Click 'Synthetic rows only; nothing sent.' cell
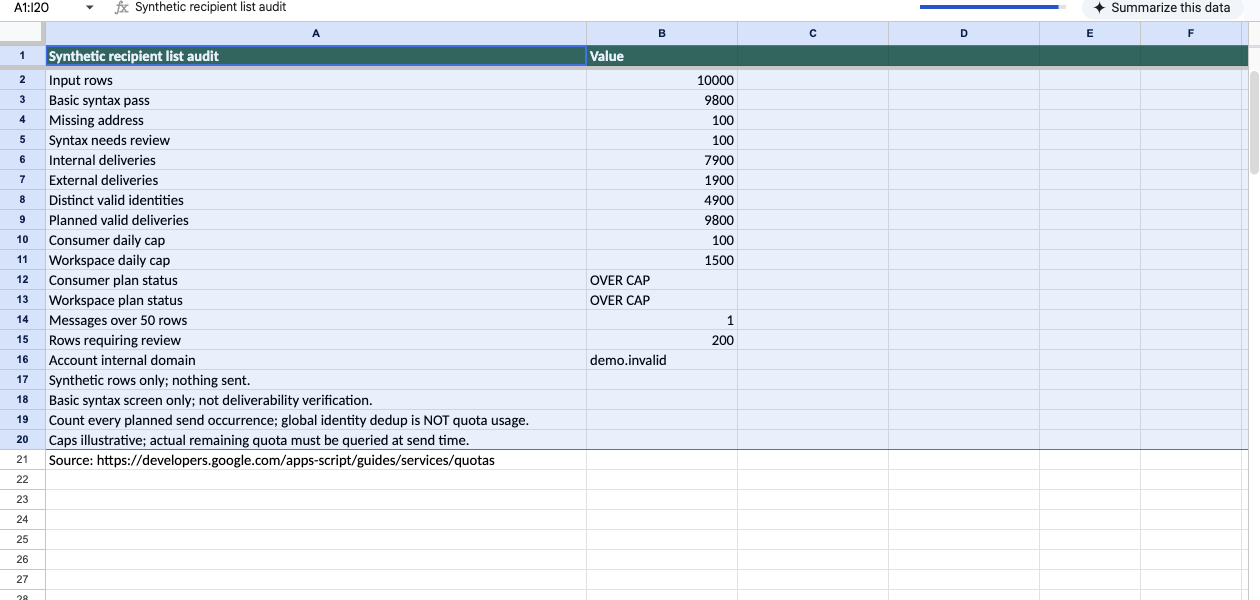 coord(316,380)
